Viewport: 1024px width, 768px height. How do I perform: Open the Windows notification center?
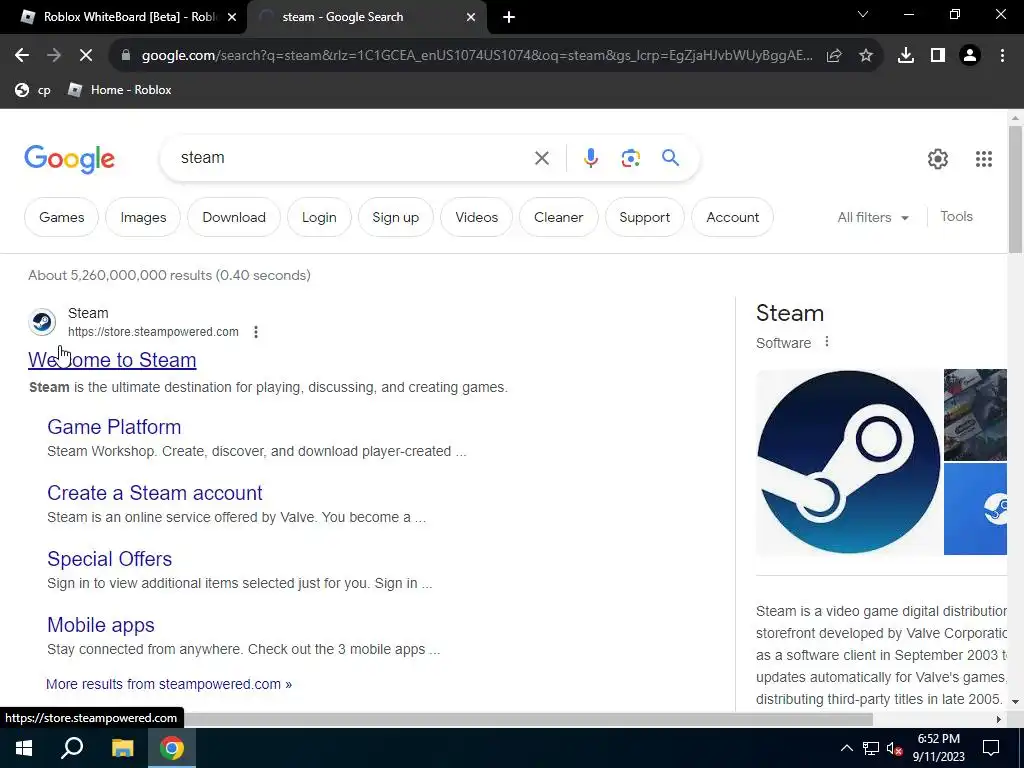tap(991, 748)
